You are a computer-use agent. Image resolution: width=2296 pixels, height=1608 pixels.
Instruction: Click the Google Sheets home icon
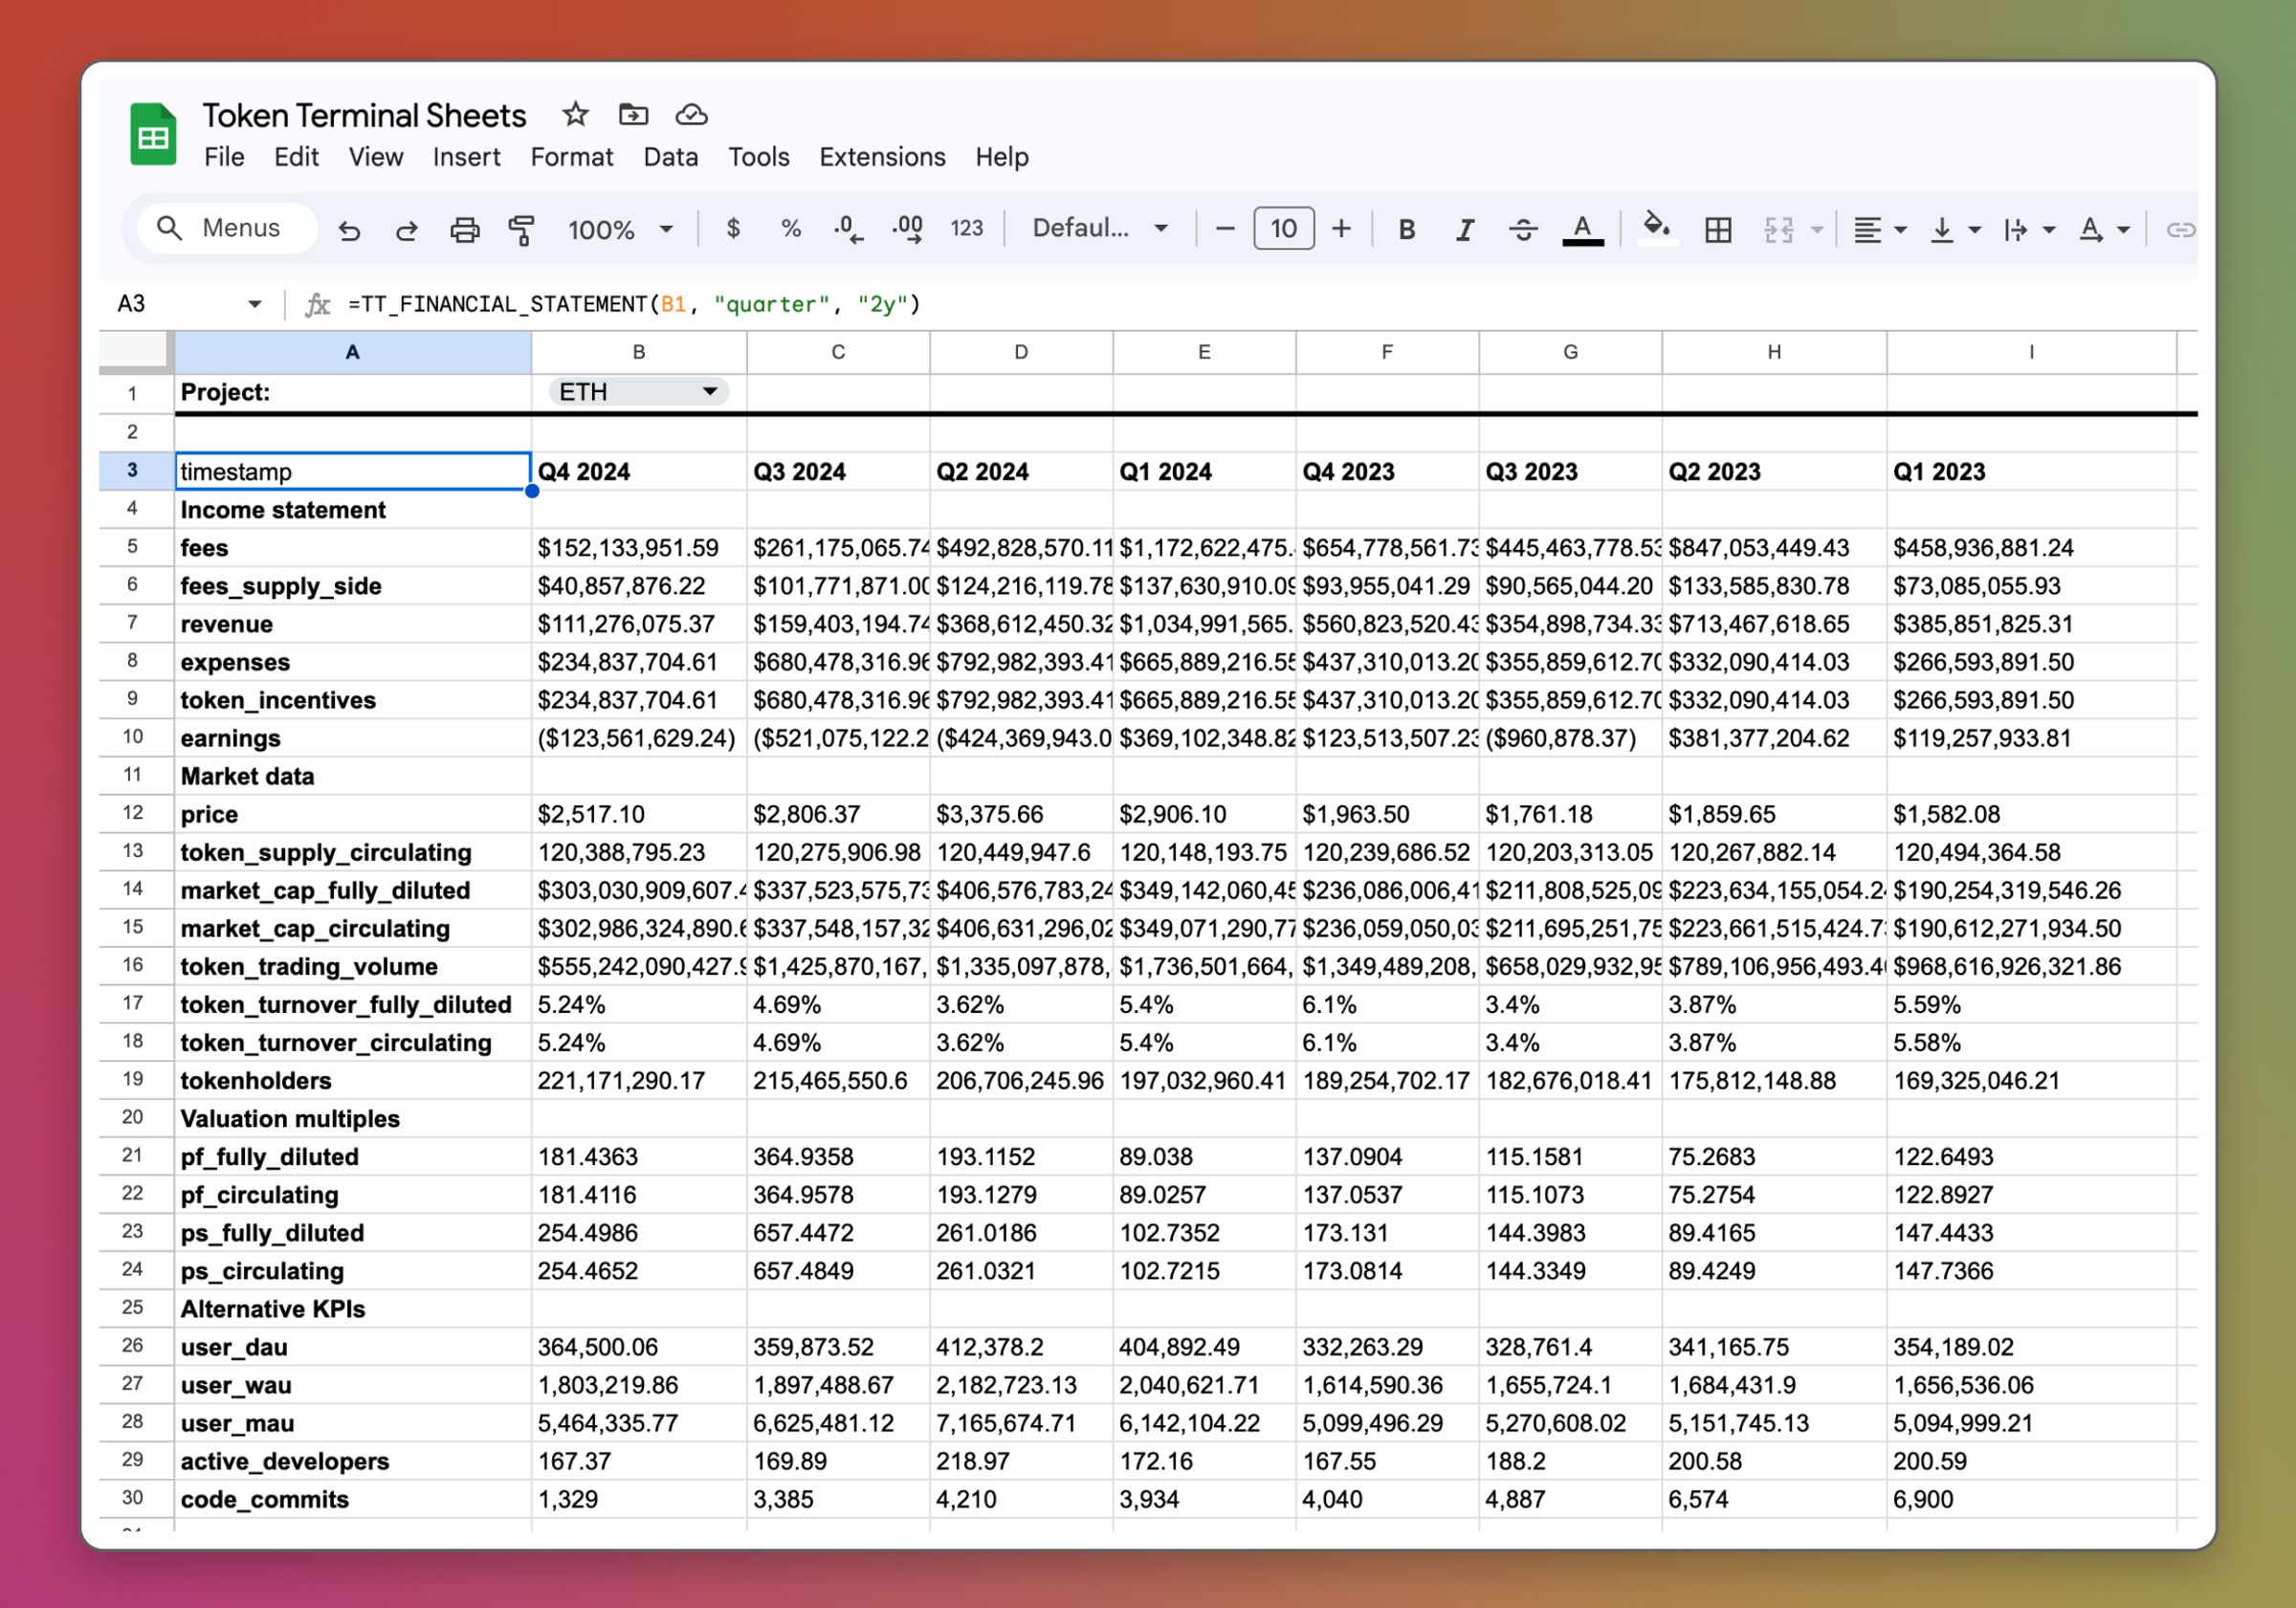click(x=153, y=133)
